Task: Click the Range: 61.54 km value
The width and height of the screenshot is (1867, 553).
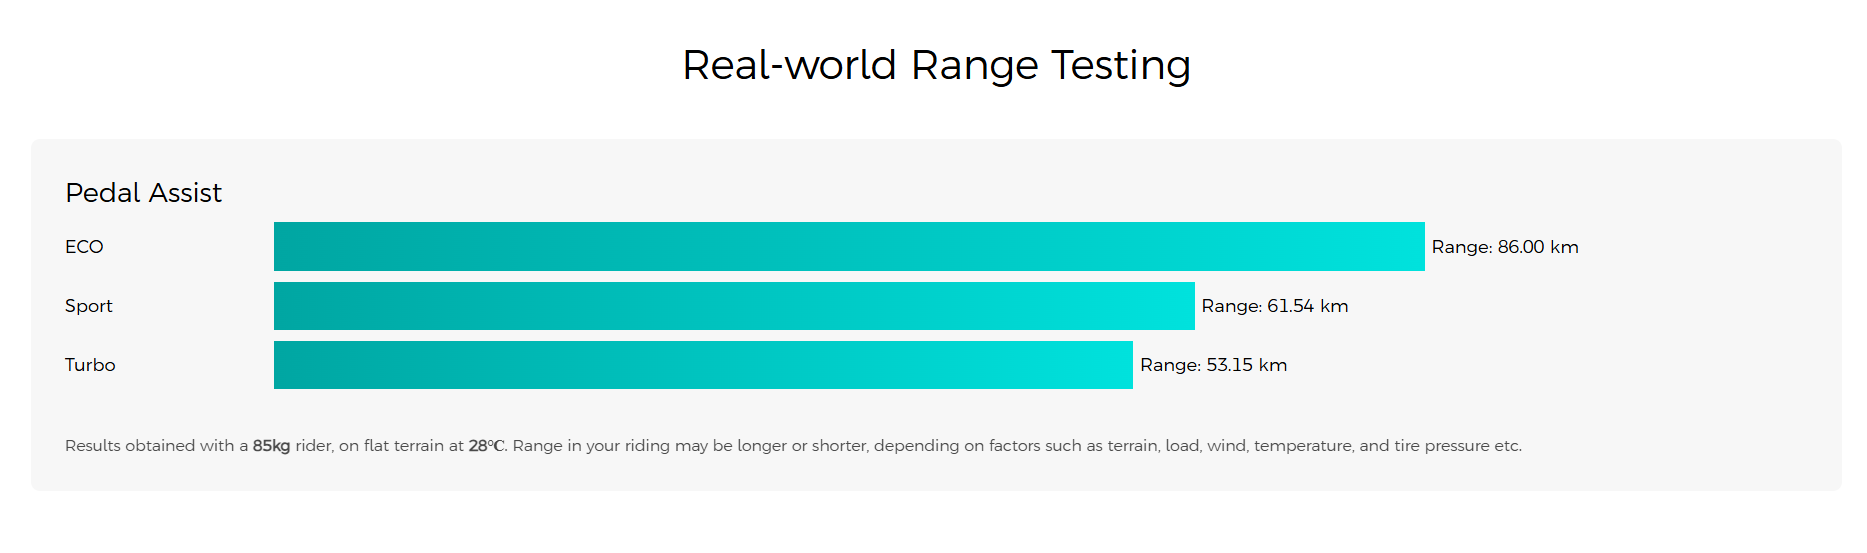Action: click(1274, 306)
